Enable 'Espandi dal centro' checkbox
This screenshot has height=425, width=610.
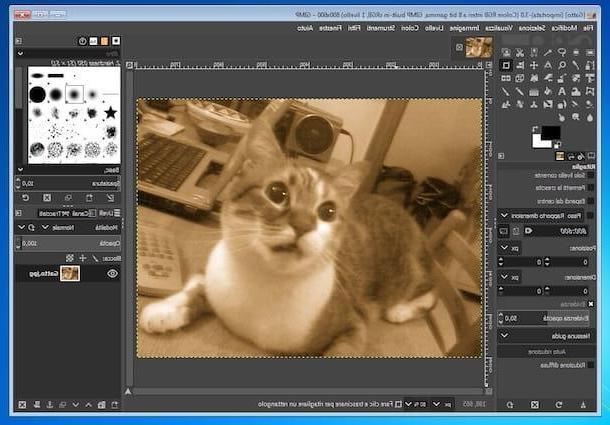[x=591, y=201]
